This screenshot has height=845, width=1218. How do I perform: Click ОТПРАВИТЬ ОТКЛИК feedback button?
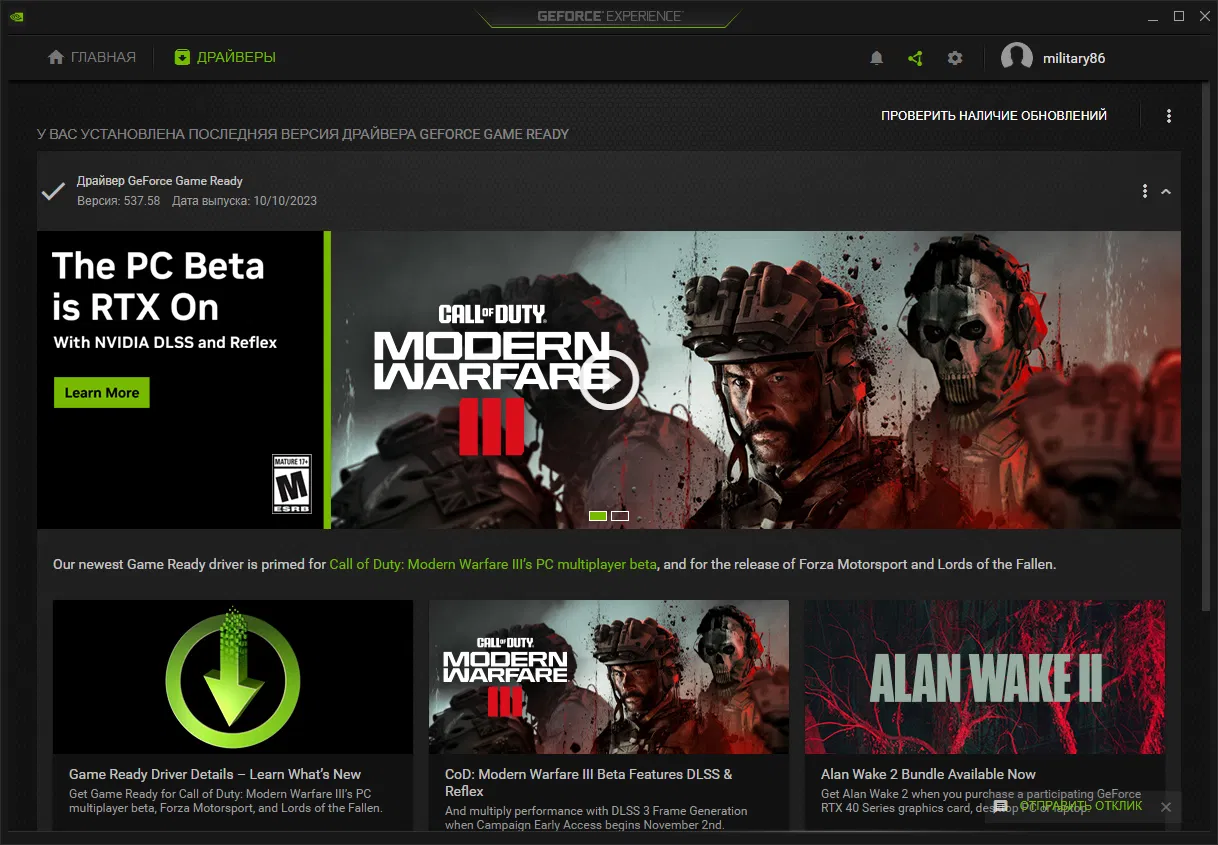[x=1080, y=806]
